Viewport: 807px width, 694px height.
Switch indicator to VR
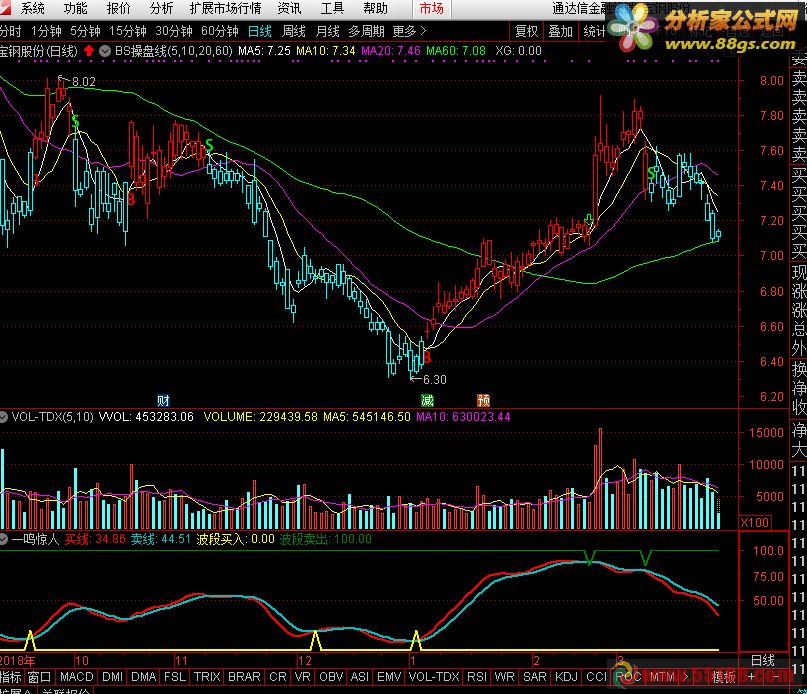point(303,676)
